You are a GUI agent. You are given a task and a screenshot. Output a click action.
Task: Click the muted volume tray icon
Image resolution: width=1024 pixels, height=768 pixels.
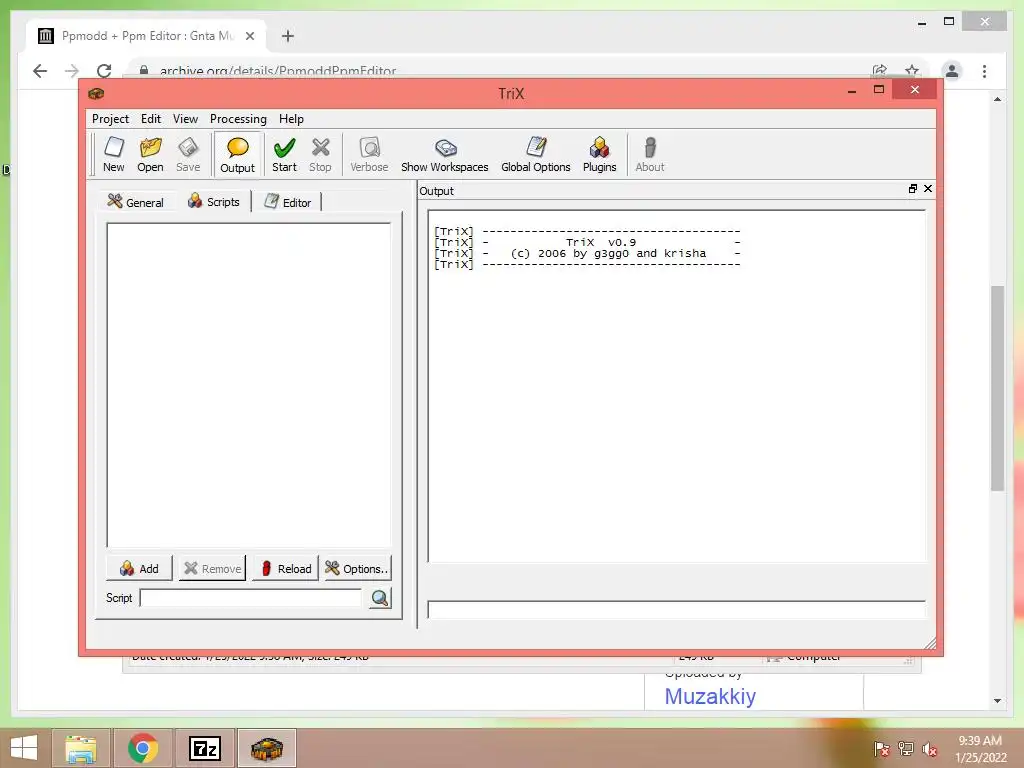[930, 748]
